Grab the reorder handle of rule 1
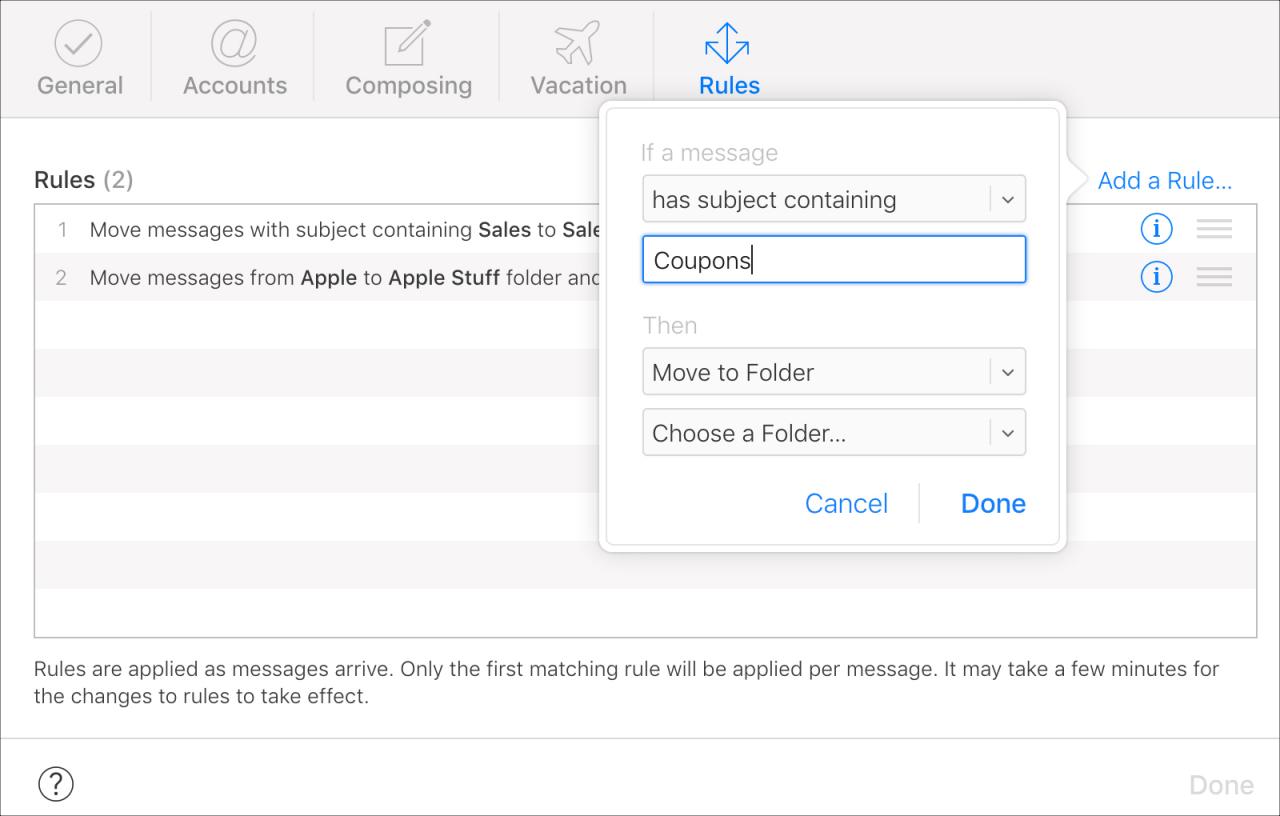Viewport: 1280px width, 816px height. (1214, 229)
